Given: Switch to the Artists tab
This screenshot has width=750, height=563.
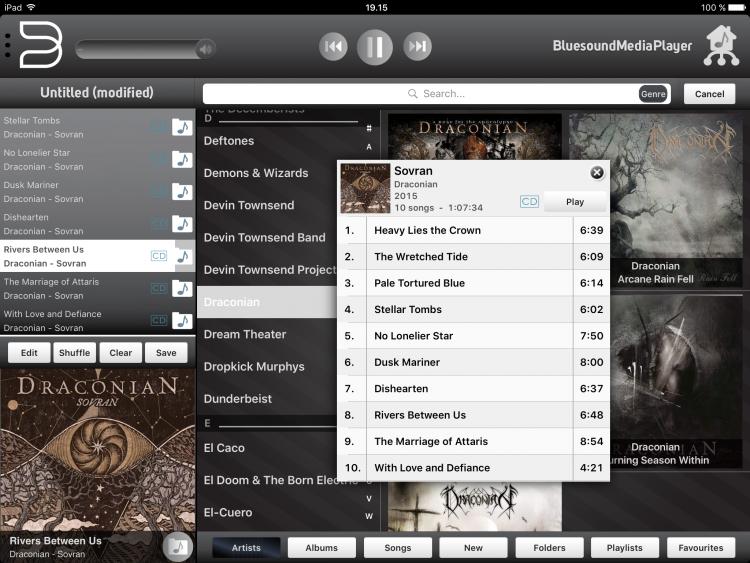Looking at the screenshot, I should coord(246,548).
